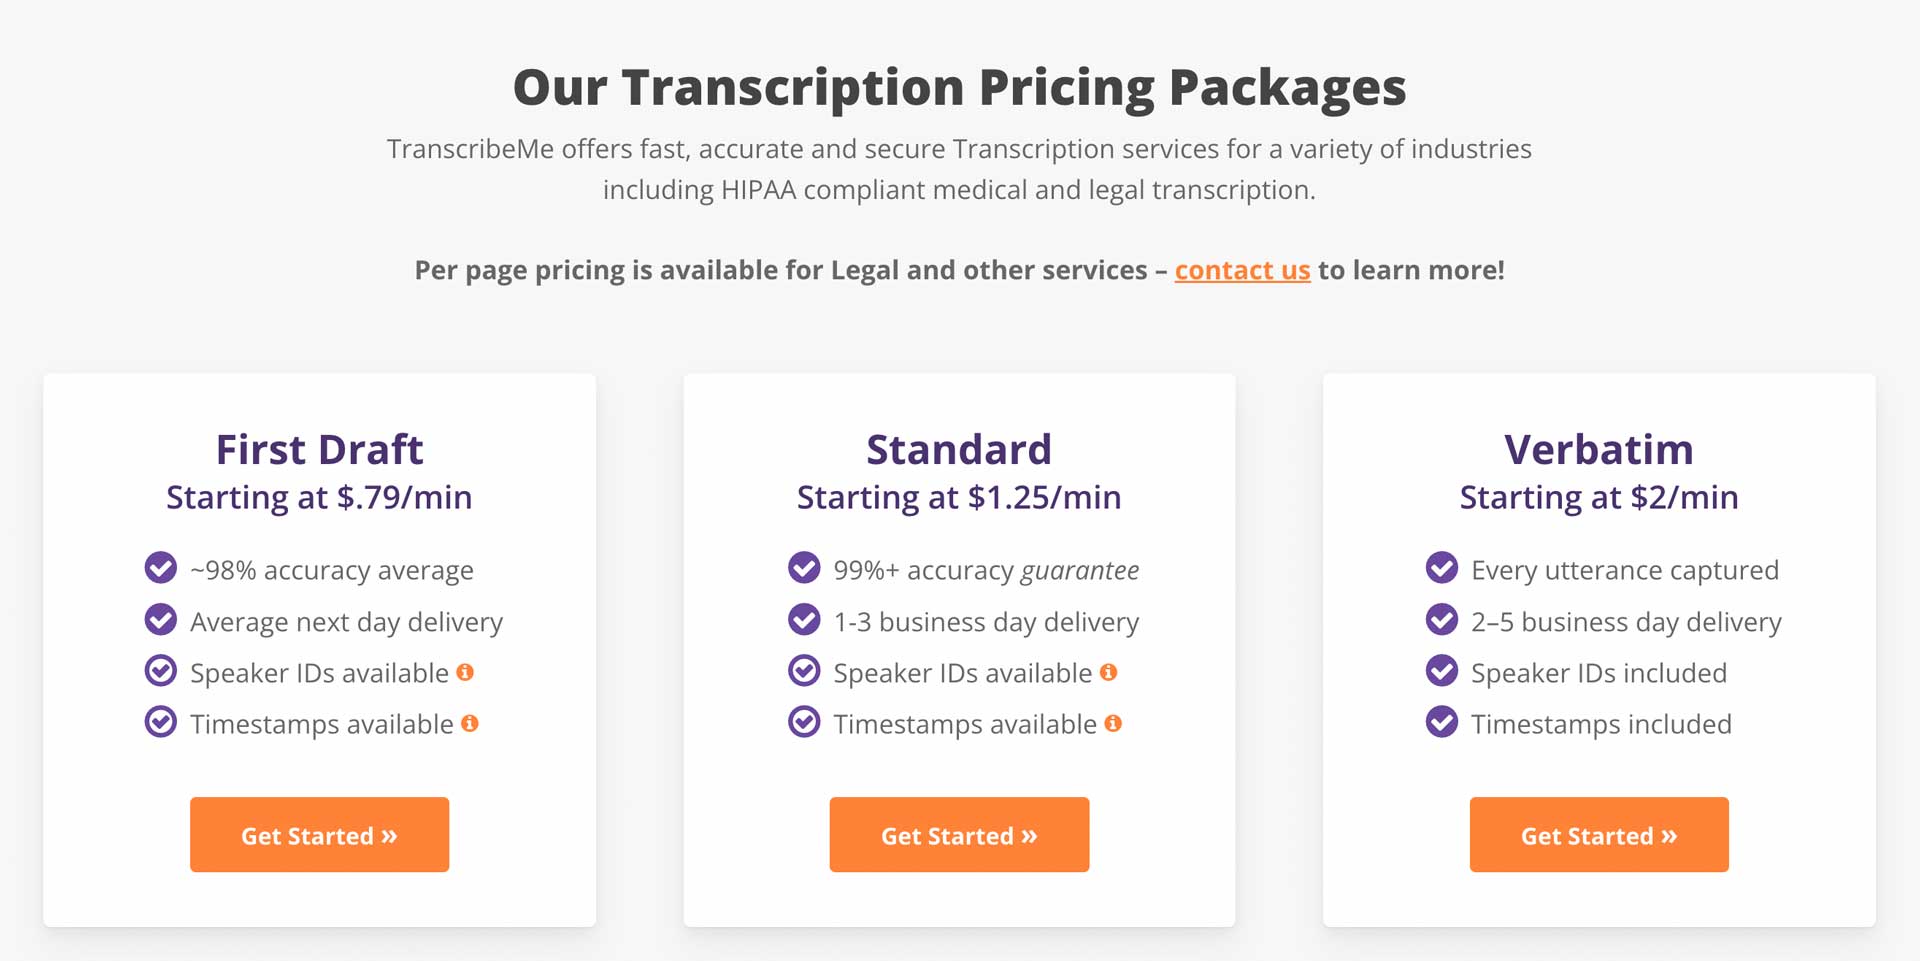1920x961 pixels.
Task: Open the contact us link
Action: point(1242,270)
